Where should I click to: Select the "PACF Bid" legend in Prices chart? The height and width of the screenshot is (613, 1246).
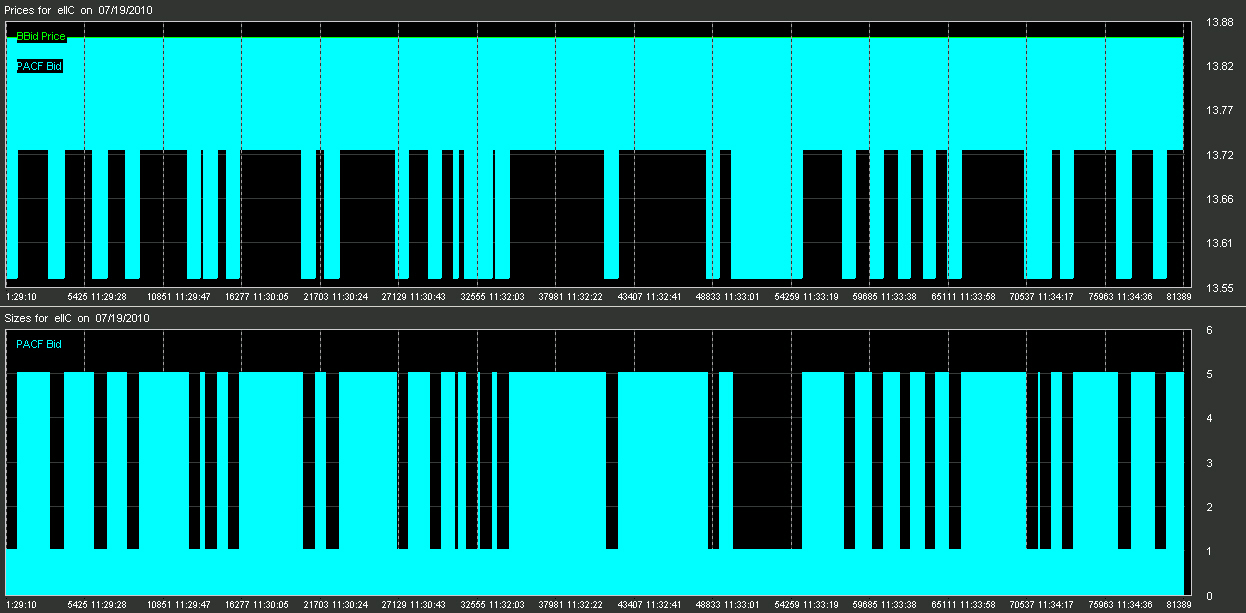(40, 67)
